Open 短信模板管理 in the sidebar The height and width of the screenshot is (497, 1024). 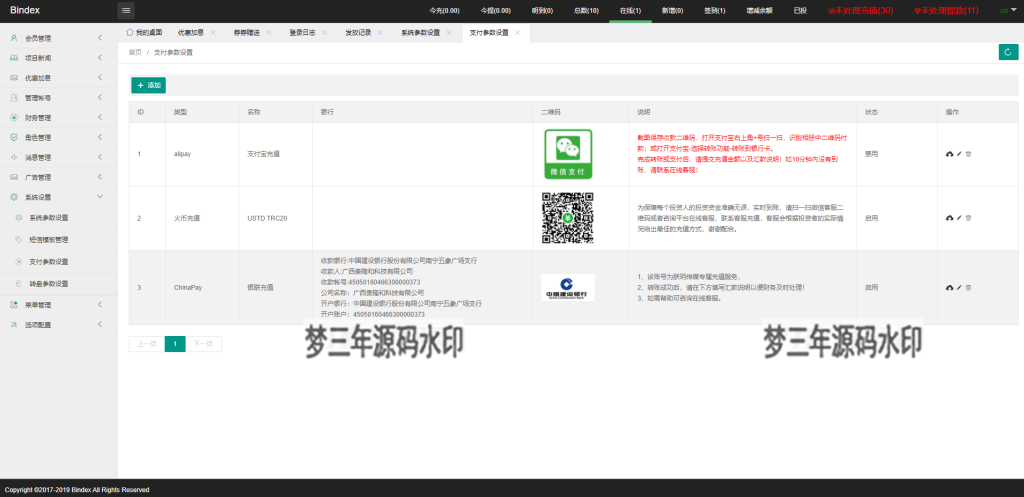coord(49,240)
